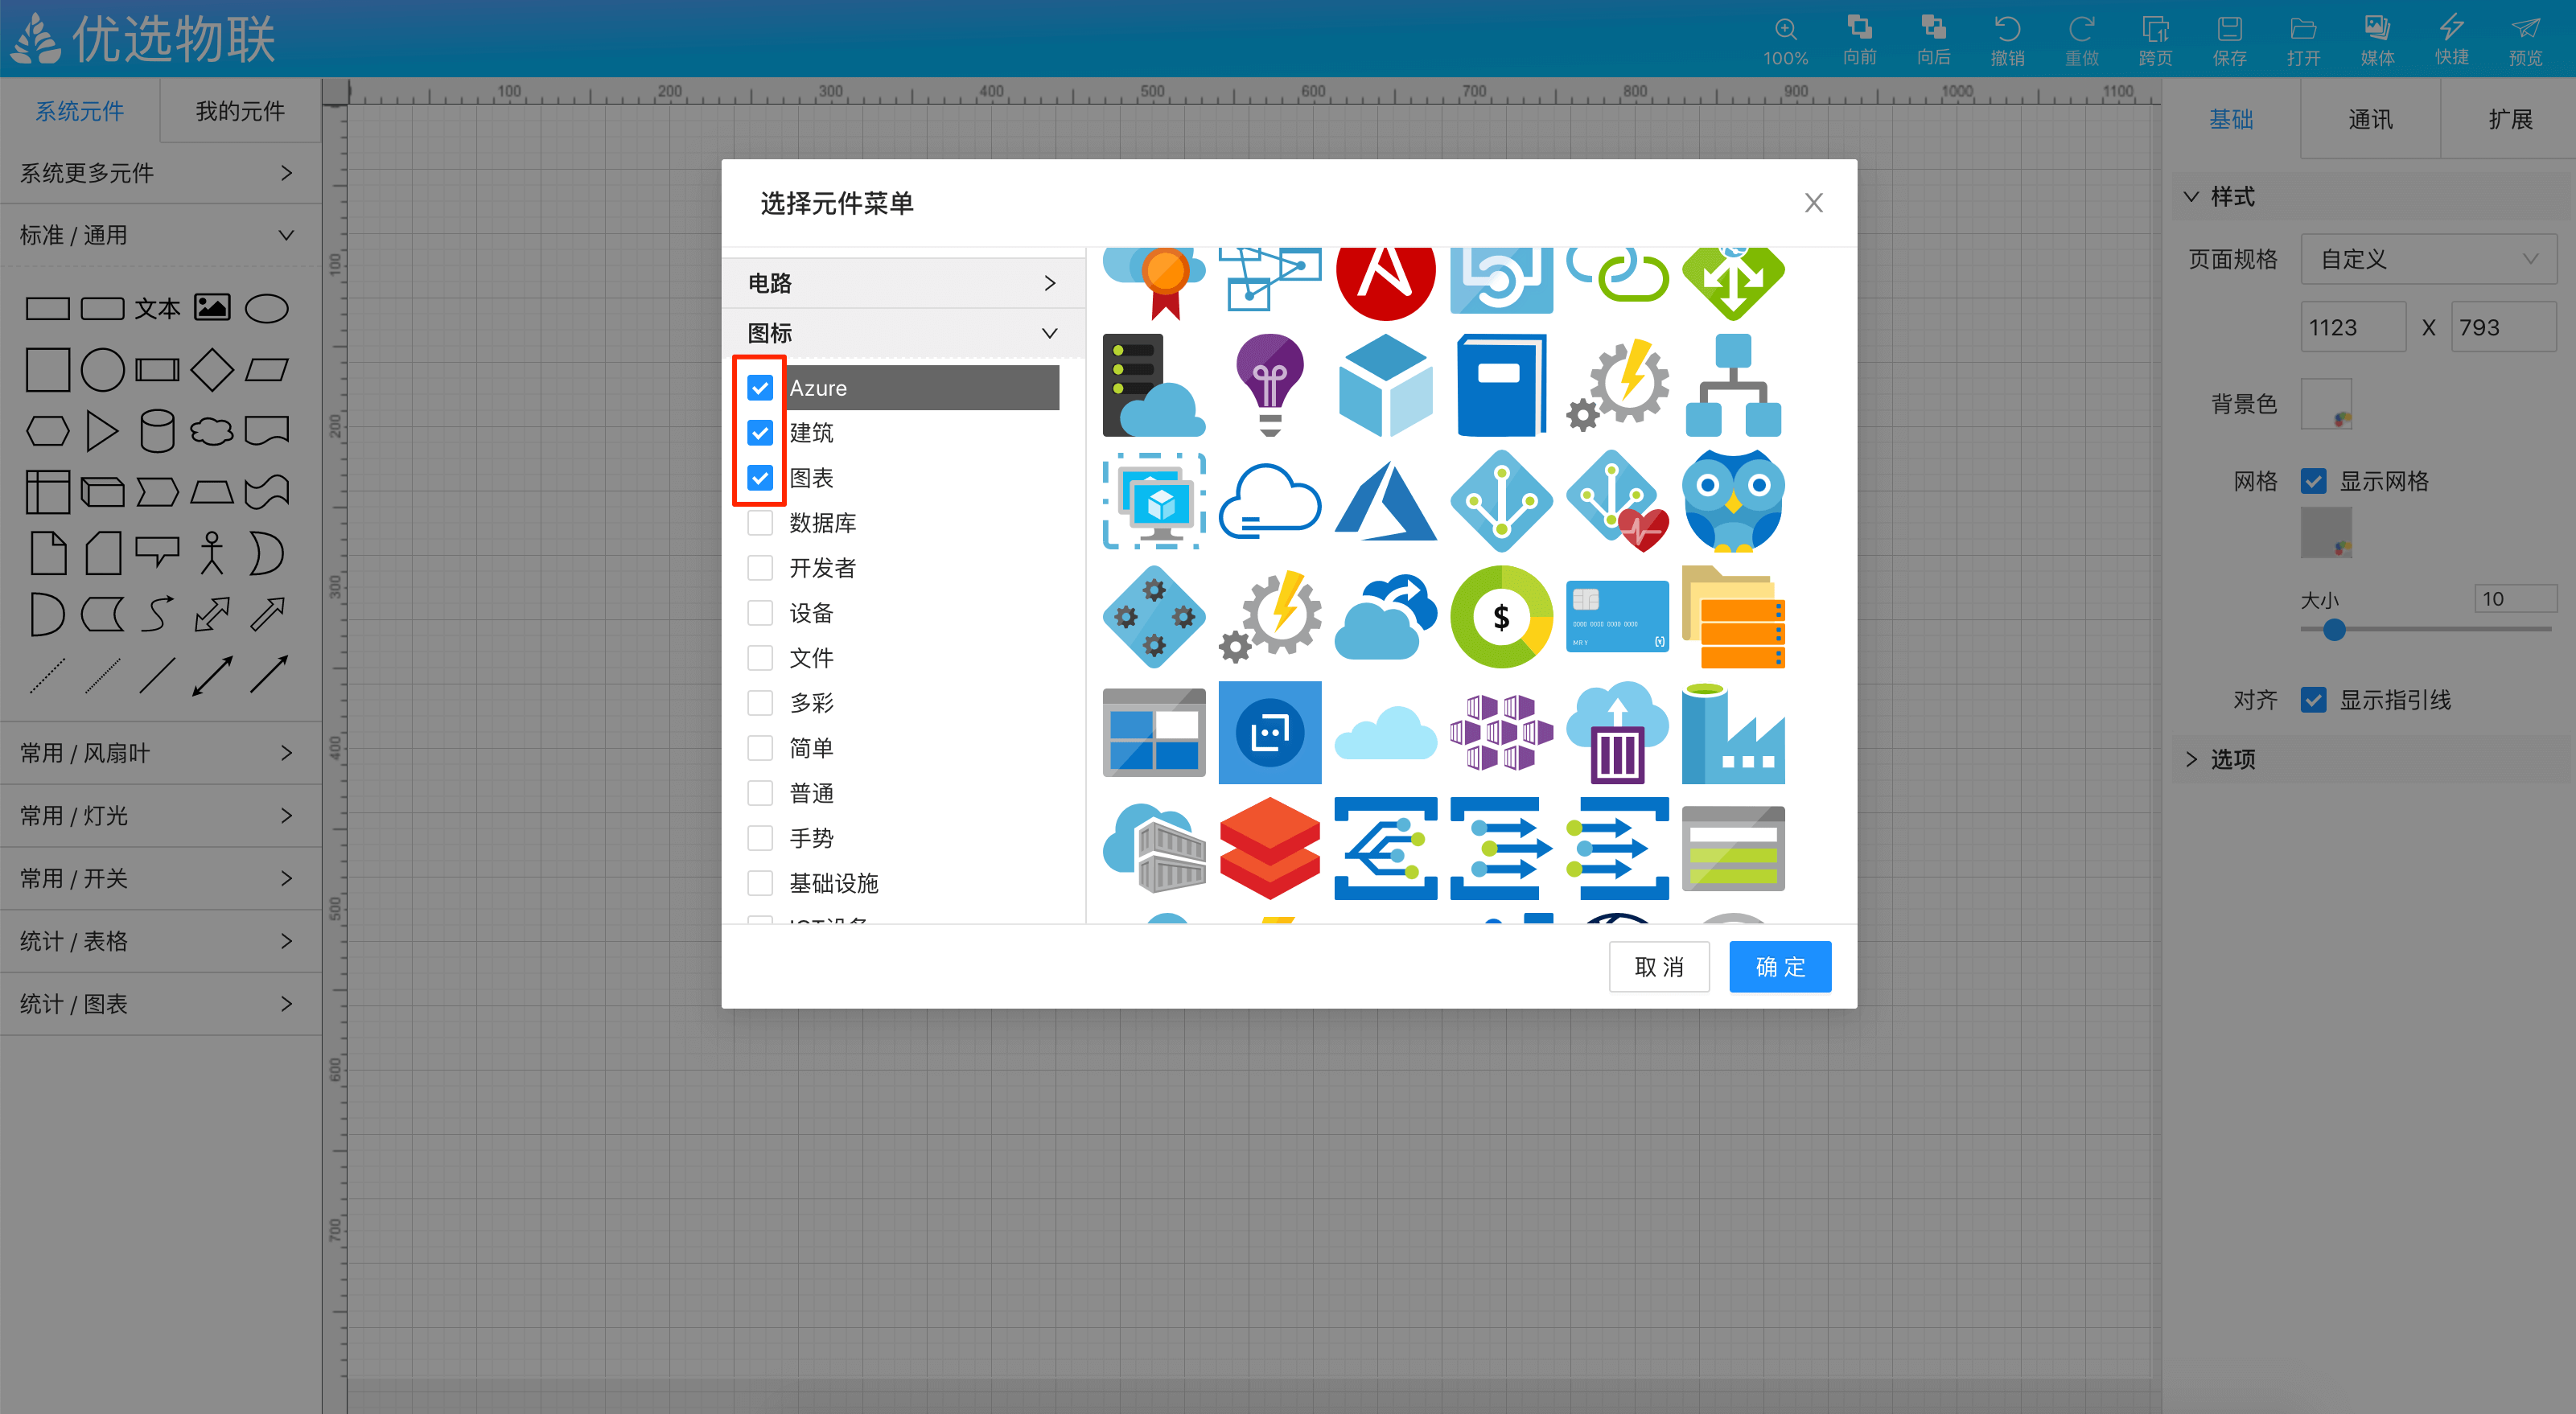Expand 系统更多元件 section
The width and height of the screenshot is (2576, 1414).
(x=160, y=173)
